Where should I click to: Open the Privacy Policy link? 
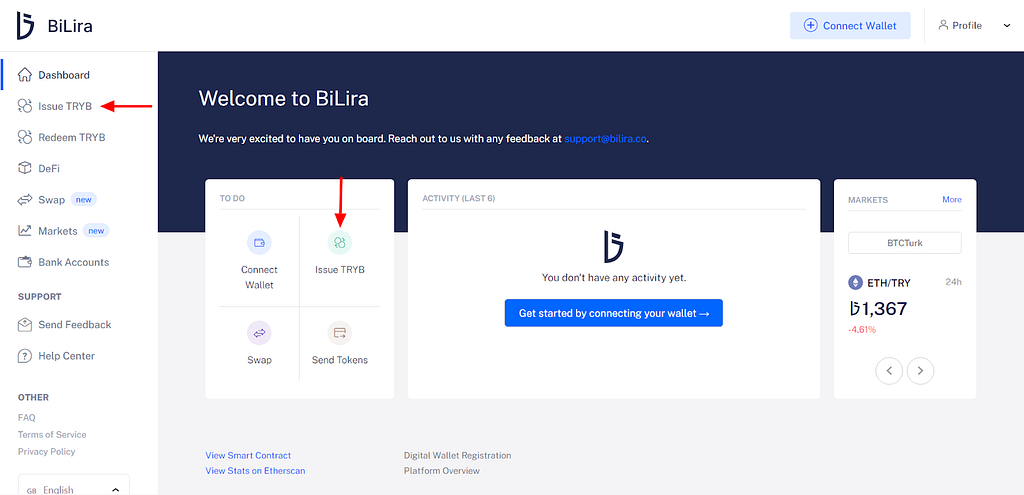click(x=46, y=451)
